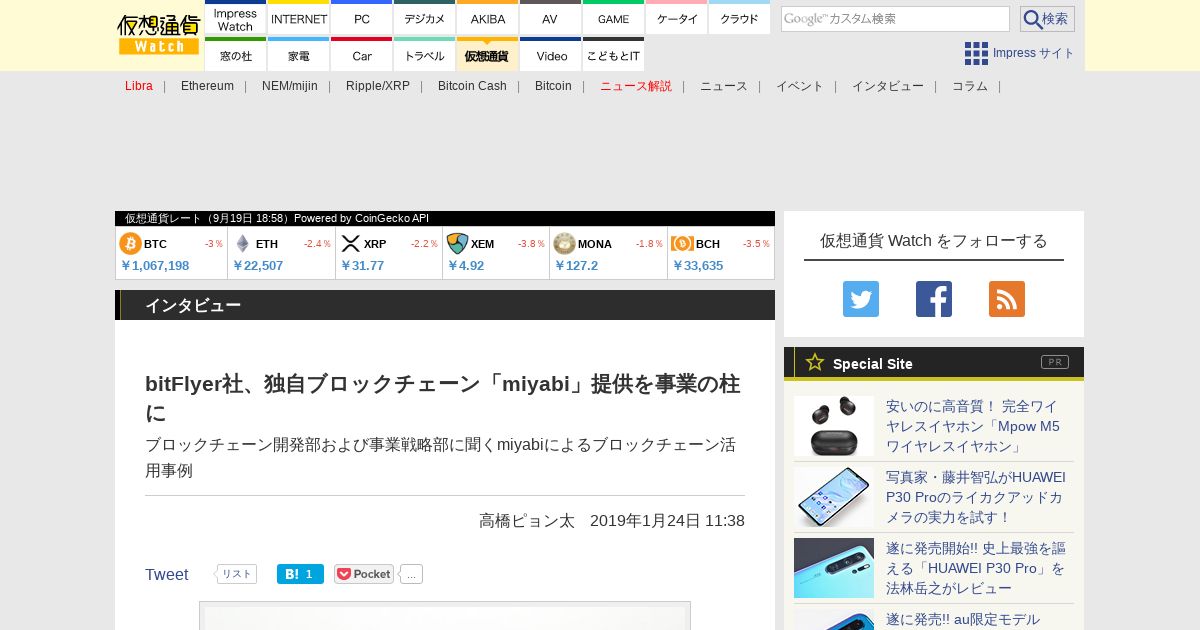Screen dimensions: 1200x630
Task: Open ケータイ Watch tab
Action: [x=677, y=19]
